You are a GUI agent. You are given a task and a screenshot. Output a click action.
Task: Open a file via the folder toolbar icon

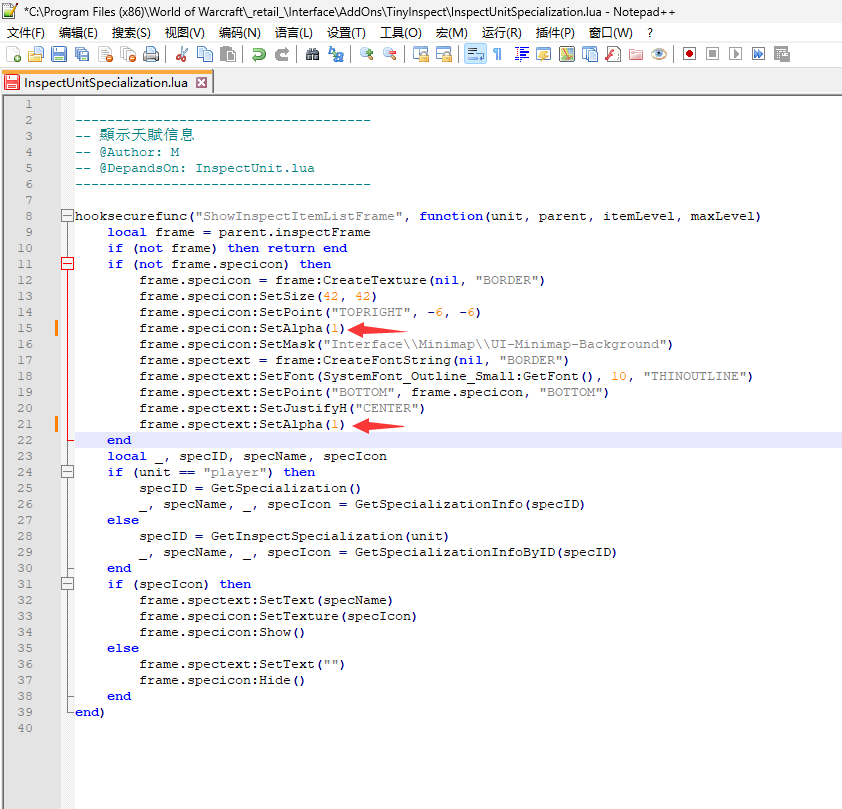tap(34, 54)
